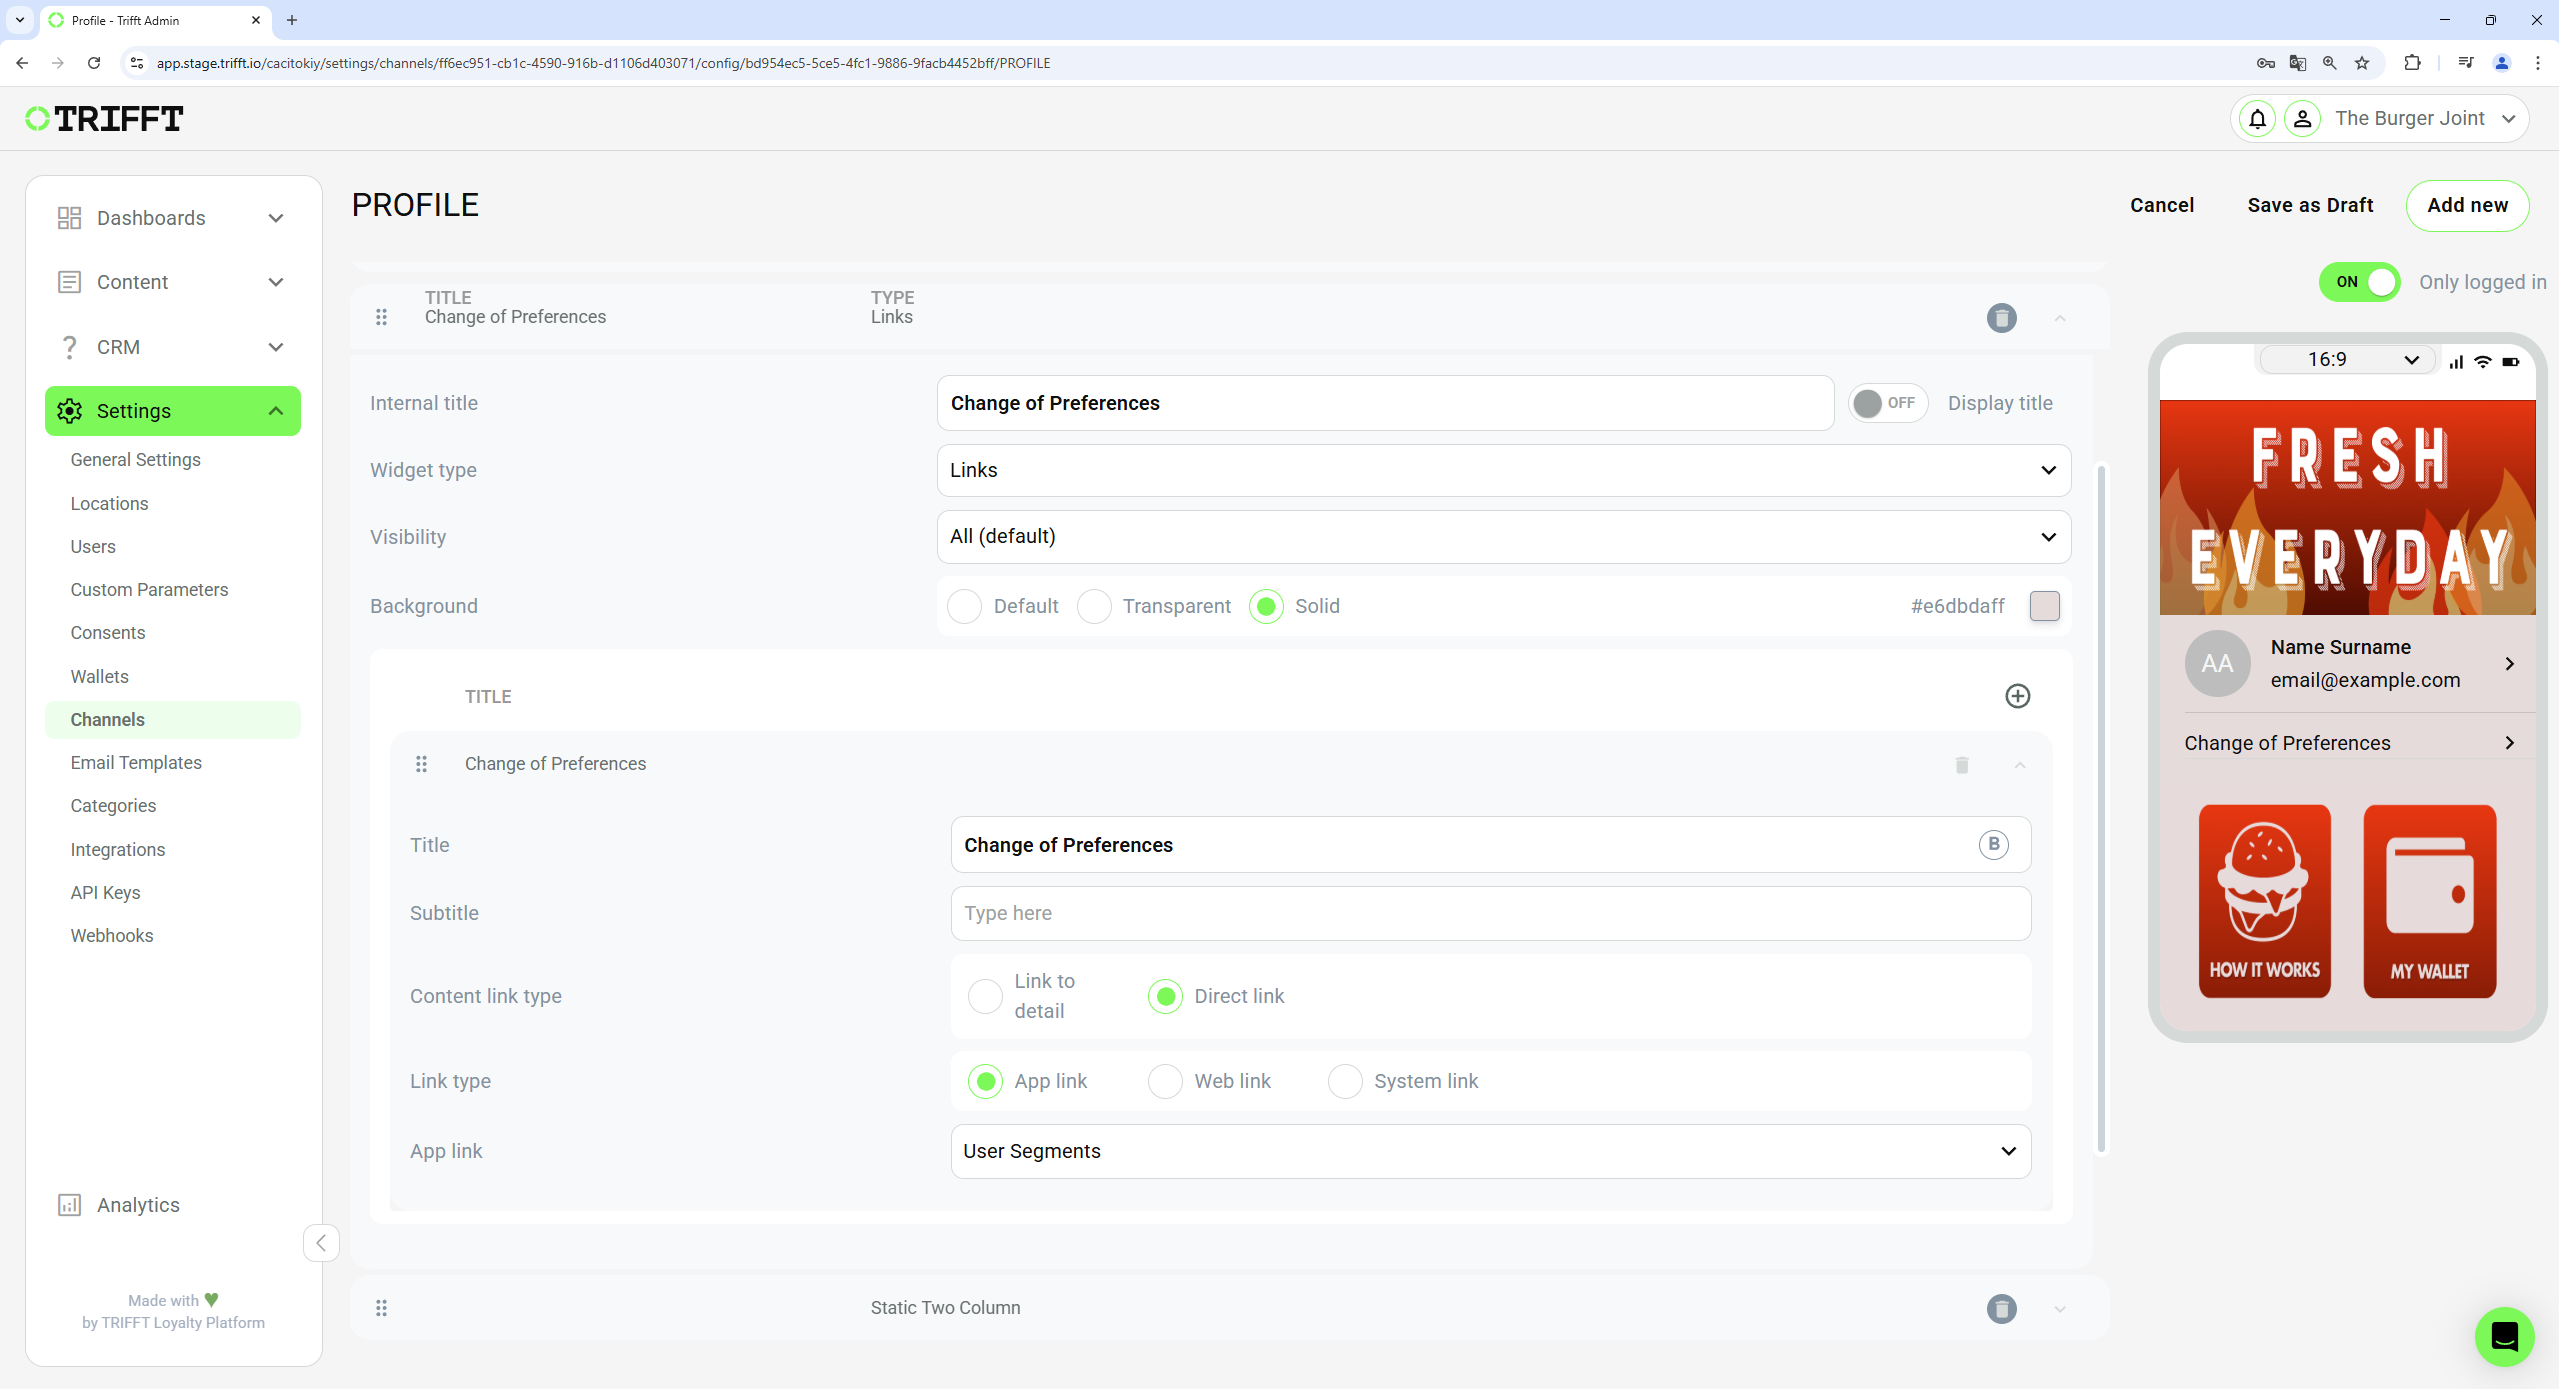
Task: Click the Settings gear icon
Action: [x=69, y=411]
